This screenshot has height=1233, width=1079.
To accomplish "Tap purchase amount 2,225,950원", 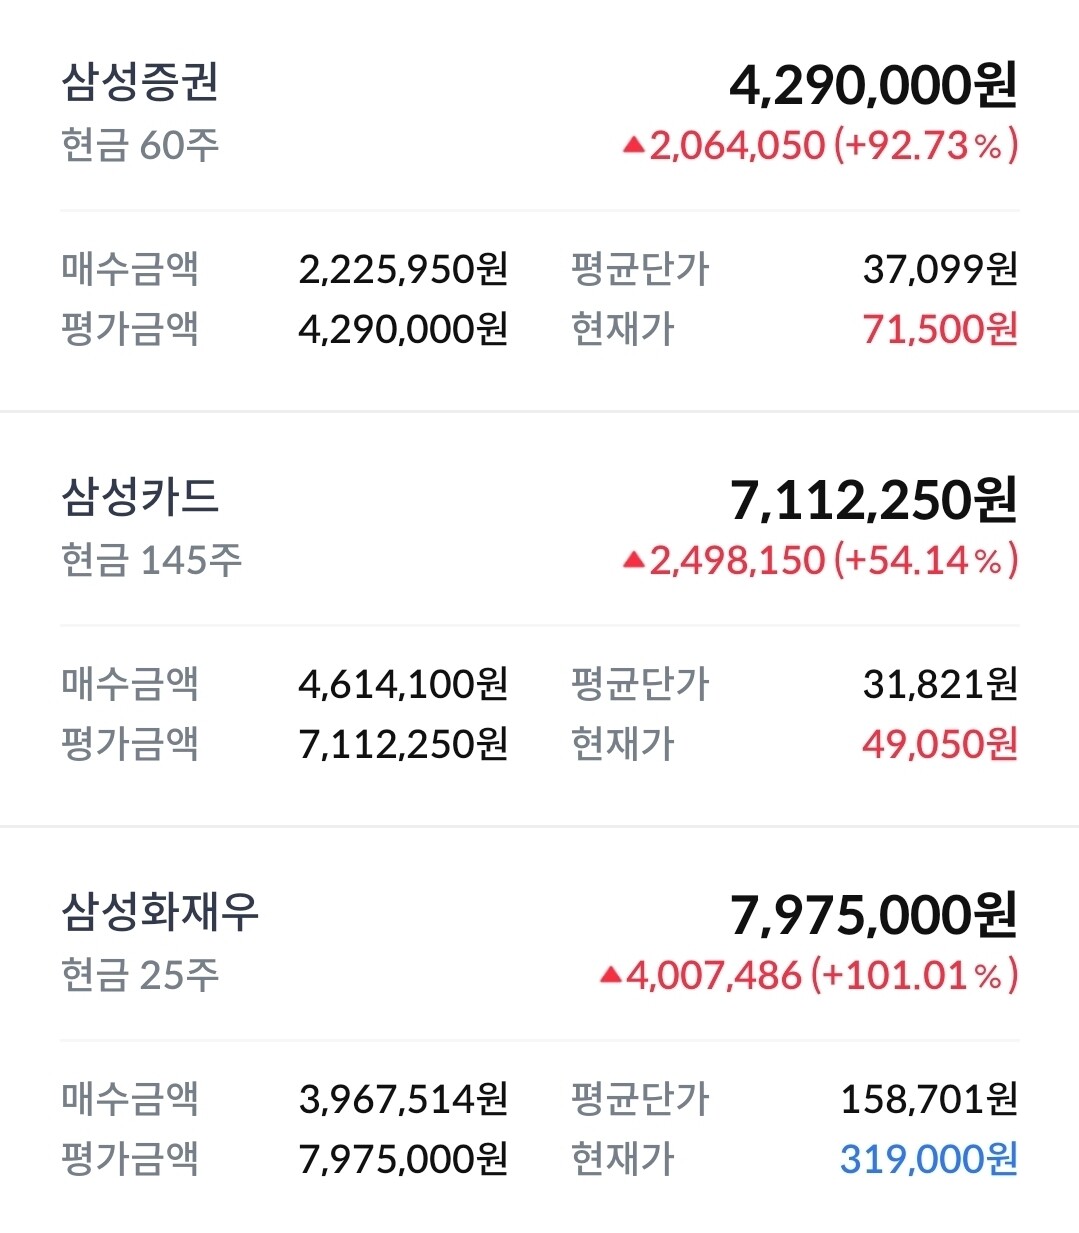I will point(403,269).
